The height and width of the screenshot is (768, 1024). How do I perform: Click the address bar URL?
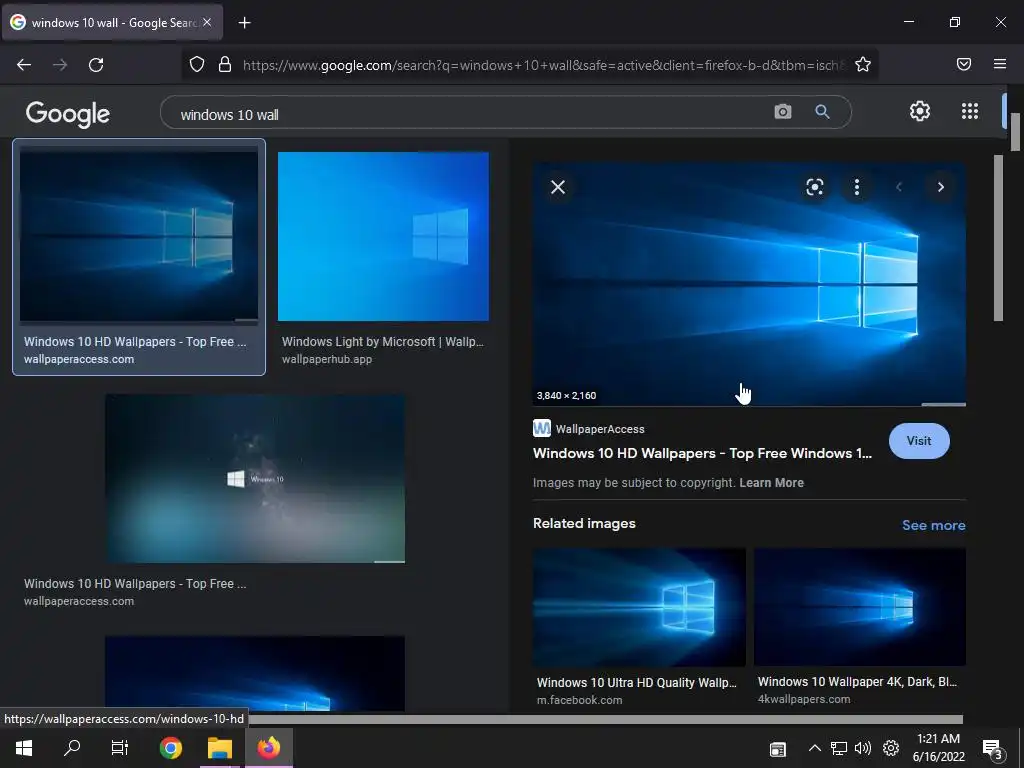tap(543, 65)
